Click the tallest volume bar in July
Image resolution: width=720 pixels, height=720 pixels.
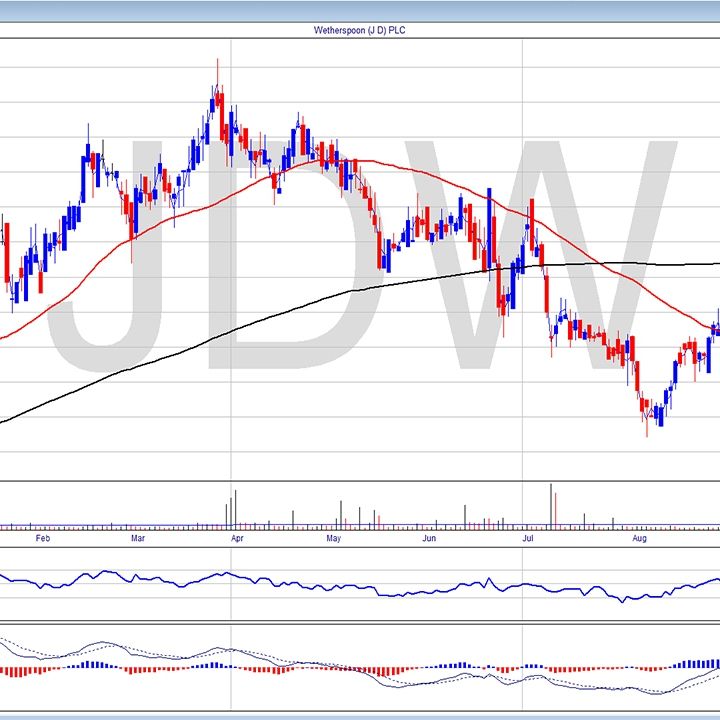coord(550,505)
